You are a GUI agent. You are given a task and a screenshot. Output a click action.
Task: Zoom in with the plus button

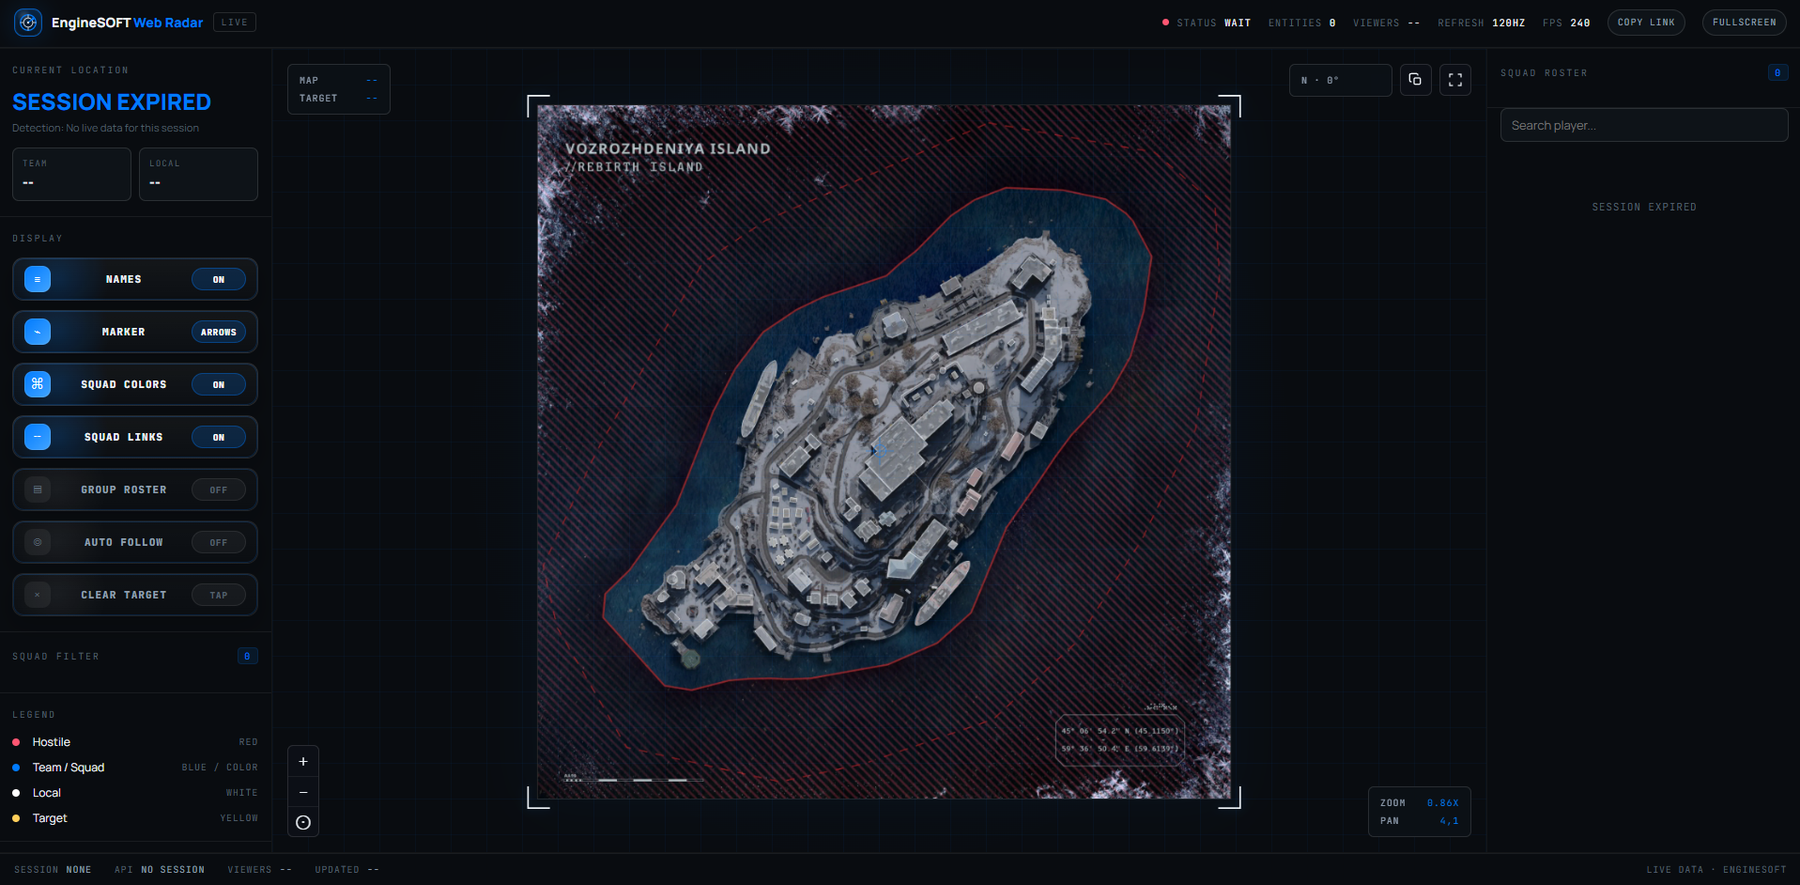303,761
